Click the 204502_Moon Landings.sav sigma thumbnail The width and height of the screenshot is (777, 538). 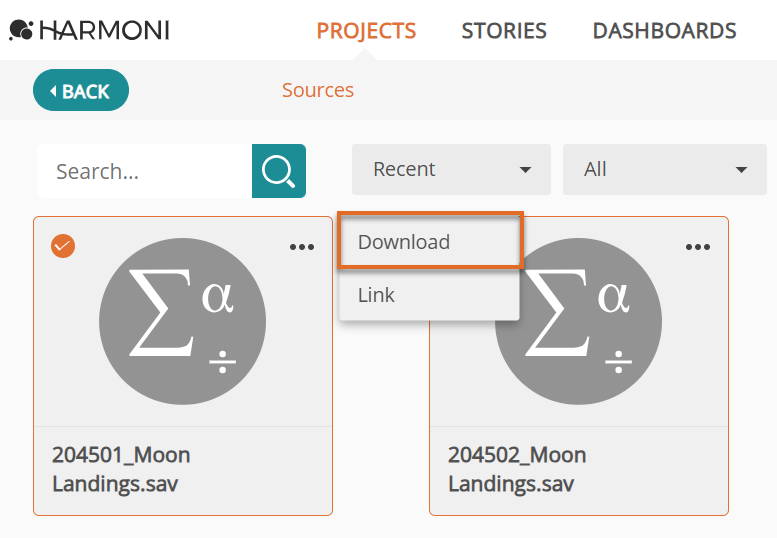[x=578, y=322]
